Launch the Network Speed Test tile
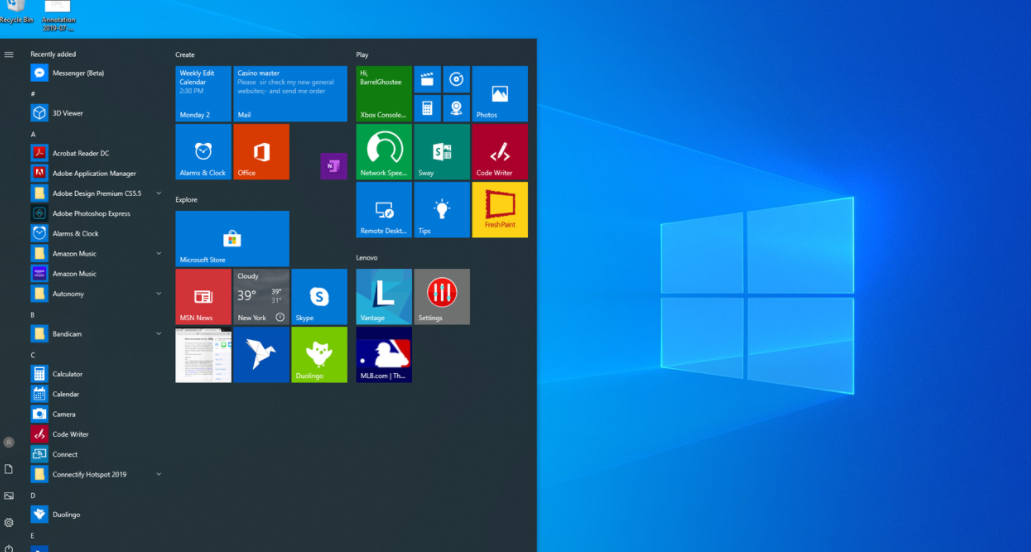The width and height of the screenshot is (1031, 552). [x=384, y=152]
